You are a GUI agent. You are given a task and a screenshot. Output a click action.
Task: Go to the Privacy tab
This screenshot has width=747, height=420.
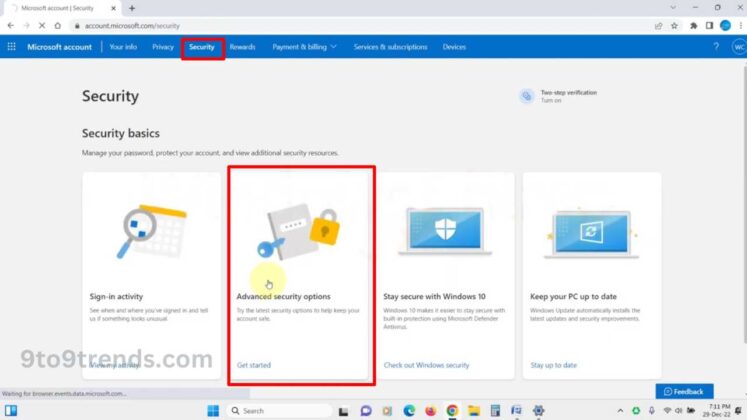[163, 47]
